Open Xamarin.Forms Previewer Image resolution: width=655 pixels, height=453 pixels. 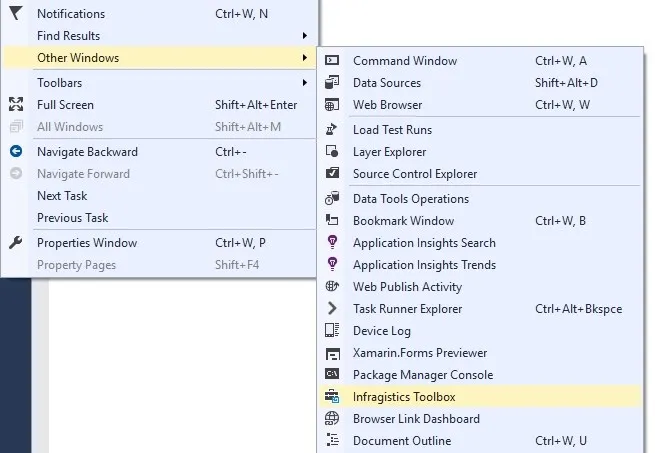(420, 353)
